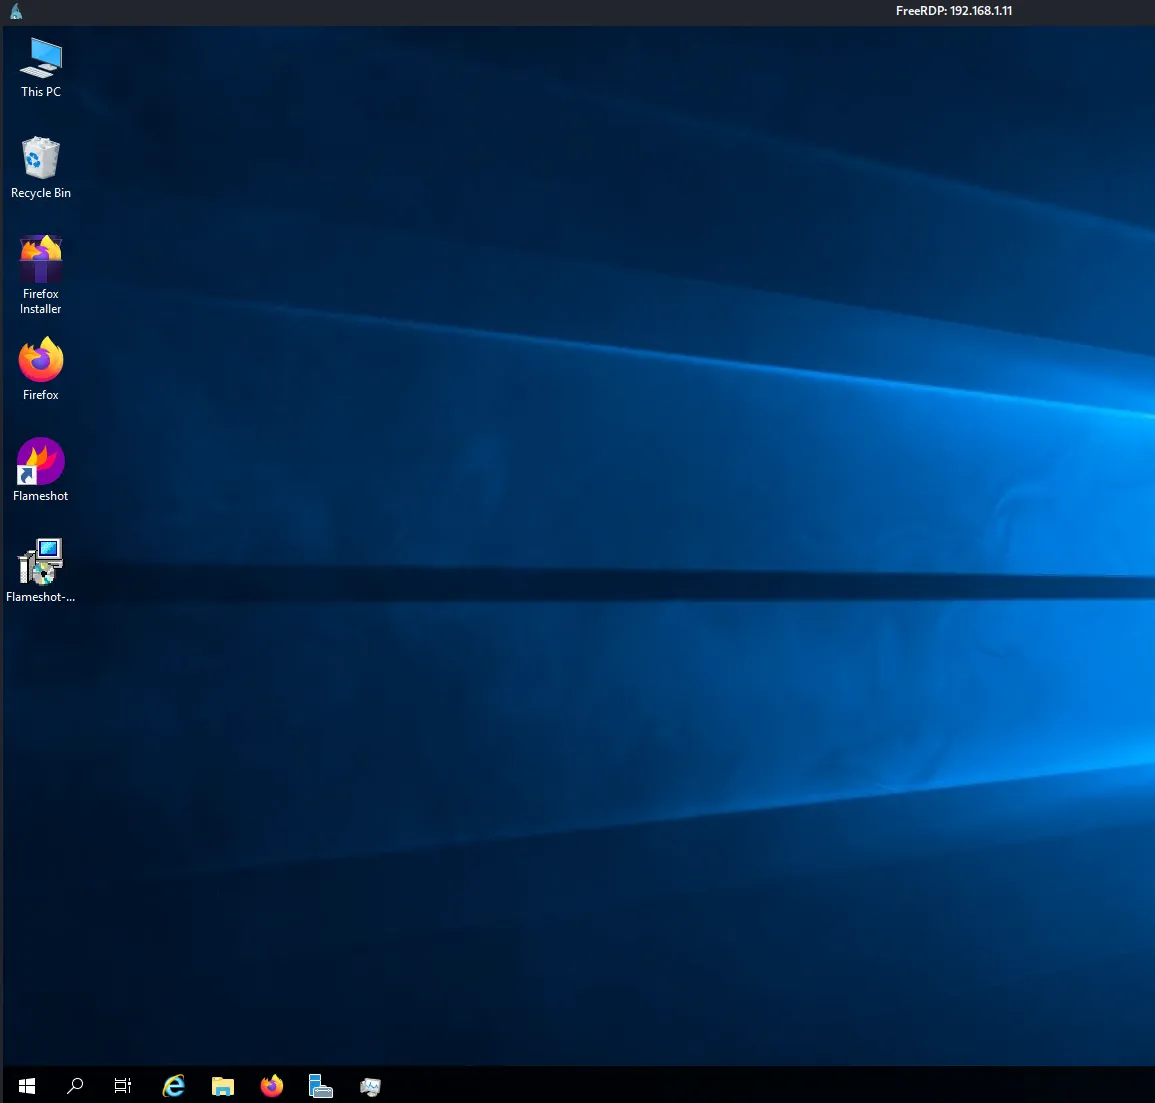The image size is (1155, 1103).
Task: Open Server Manager from the taskbar
Action: [x=321, y=1086]
